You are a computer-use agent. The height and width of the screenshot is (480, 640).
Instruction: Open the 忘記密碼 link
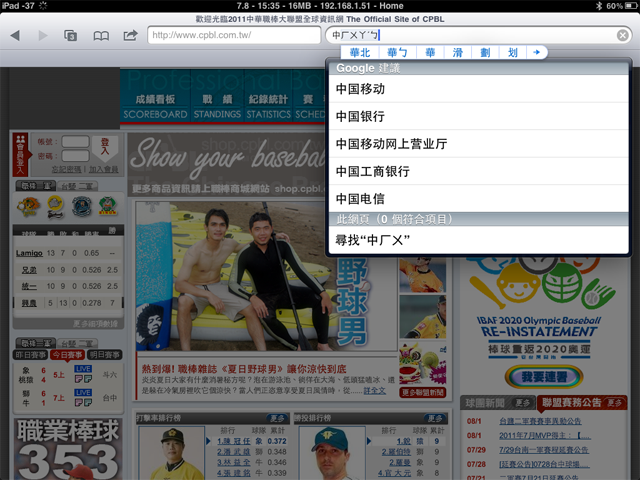pyautogui.click(x=66, y=169)
